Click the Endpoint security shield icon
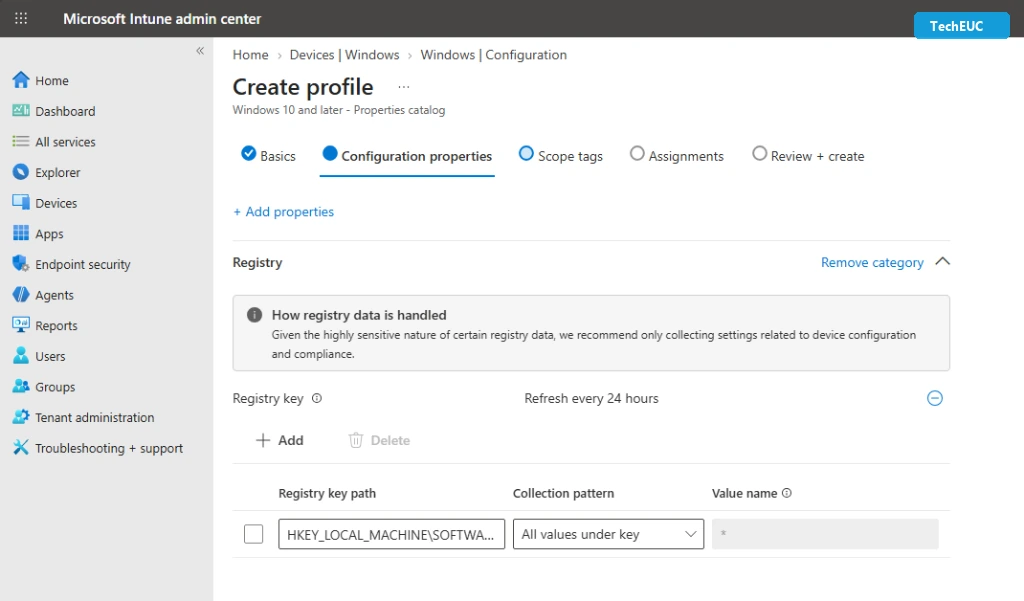This screenshot has height=601, width=1024. (21, 264)
